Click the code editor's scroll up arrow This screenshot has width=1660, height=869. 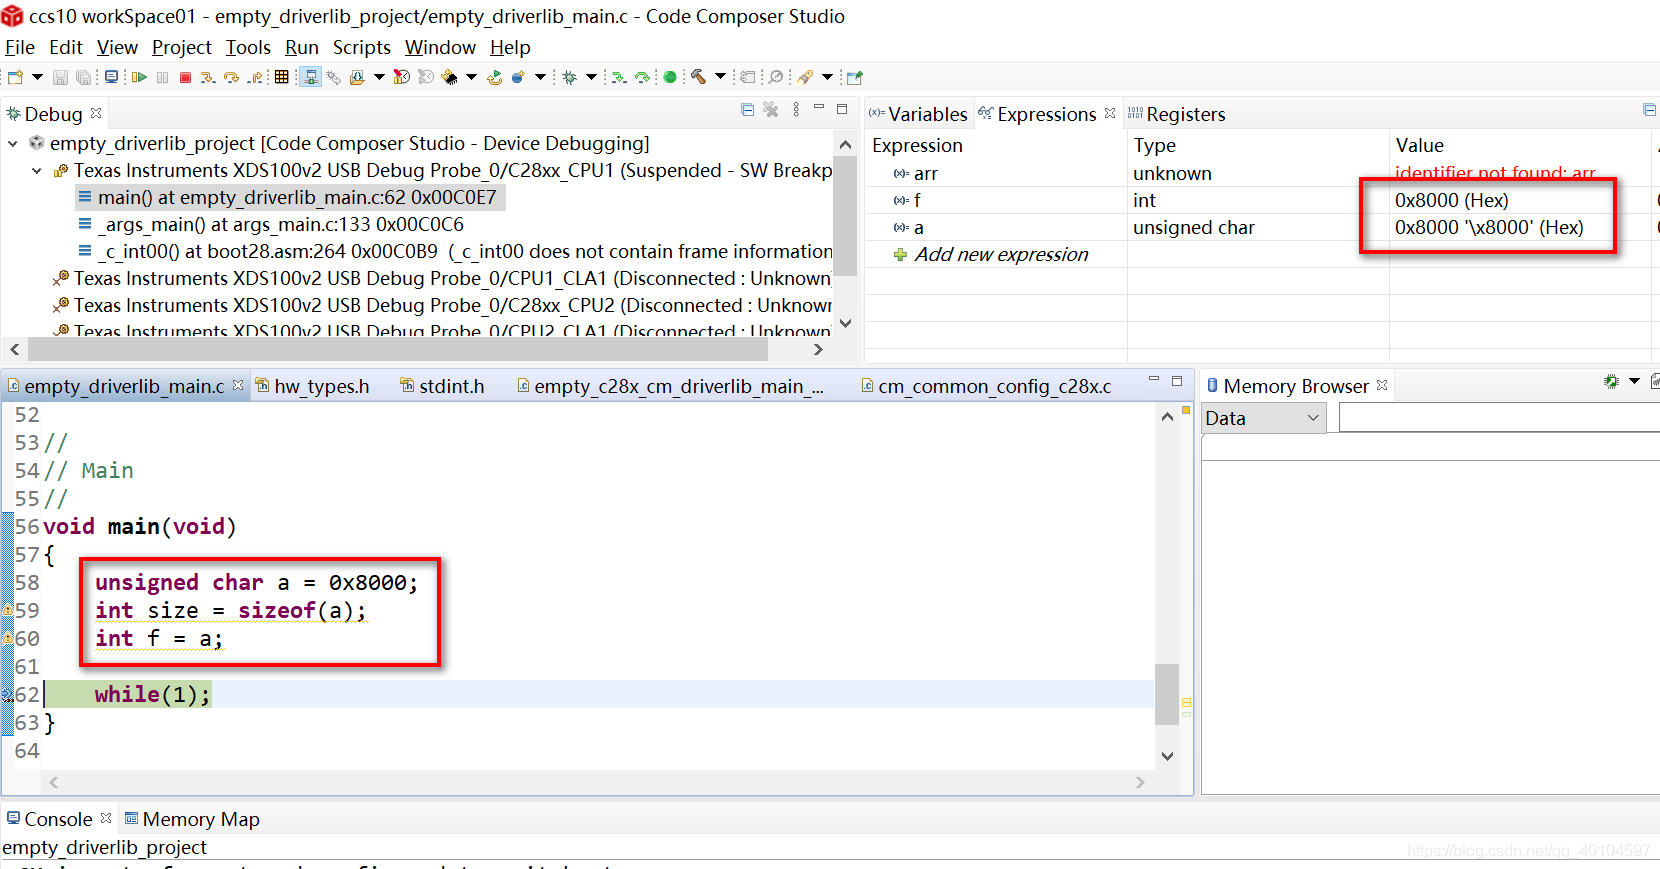pyautogui.click(x=1167, y=416)
